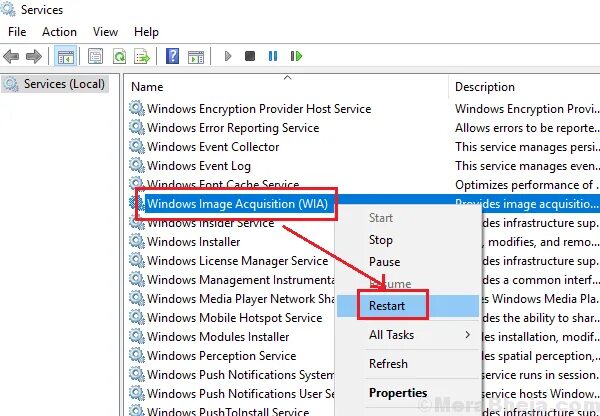Click the Forward arrow in toolbar
The height and width of the screenshot is (416, 600).
click(34, 57)
